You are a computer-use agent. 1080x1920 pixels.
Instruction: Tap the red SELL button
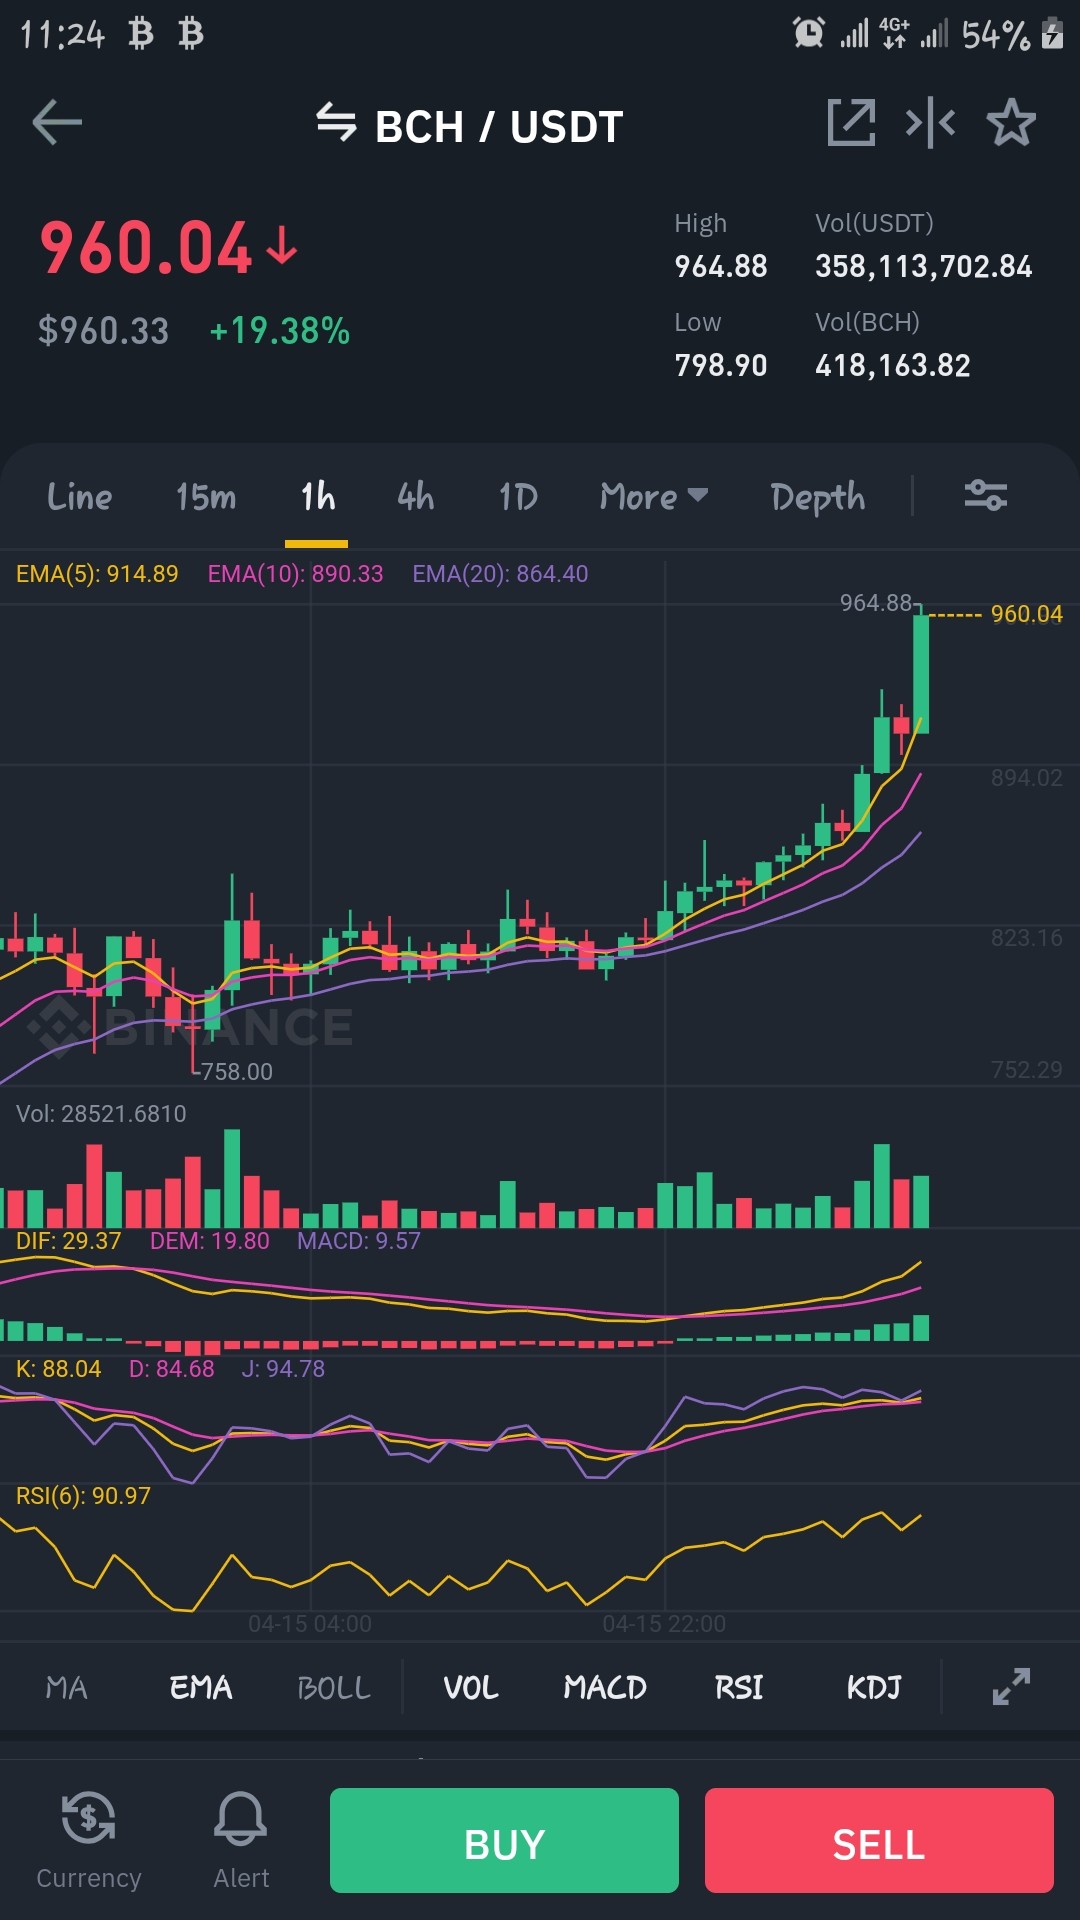click(879, 1841)
